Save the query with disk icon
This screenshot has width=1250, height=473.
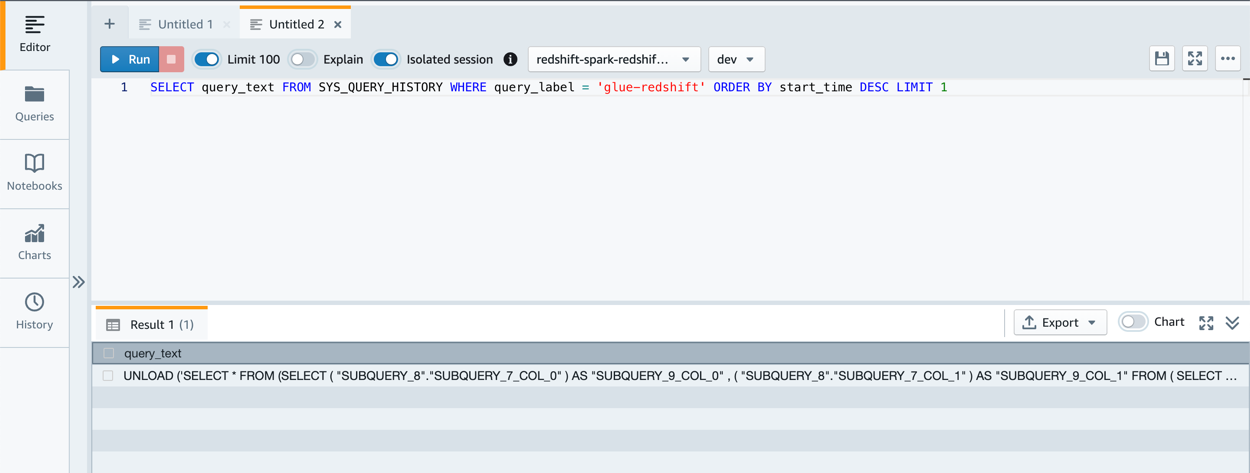pos(1162,59)
